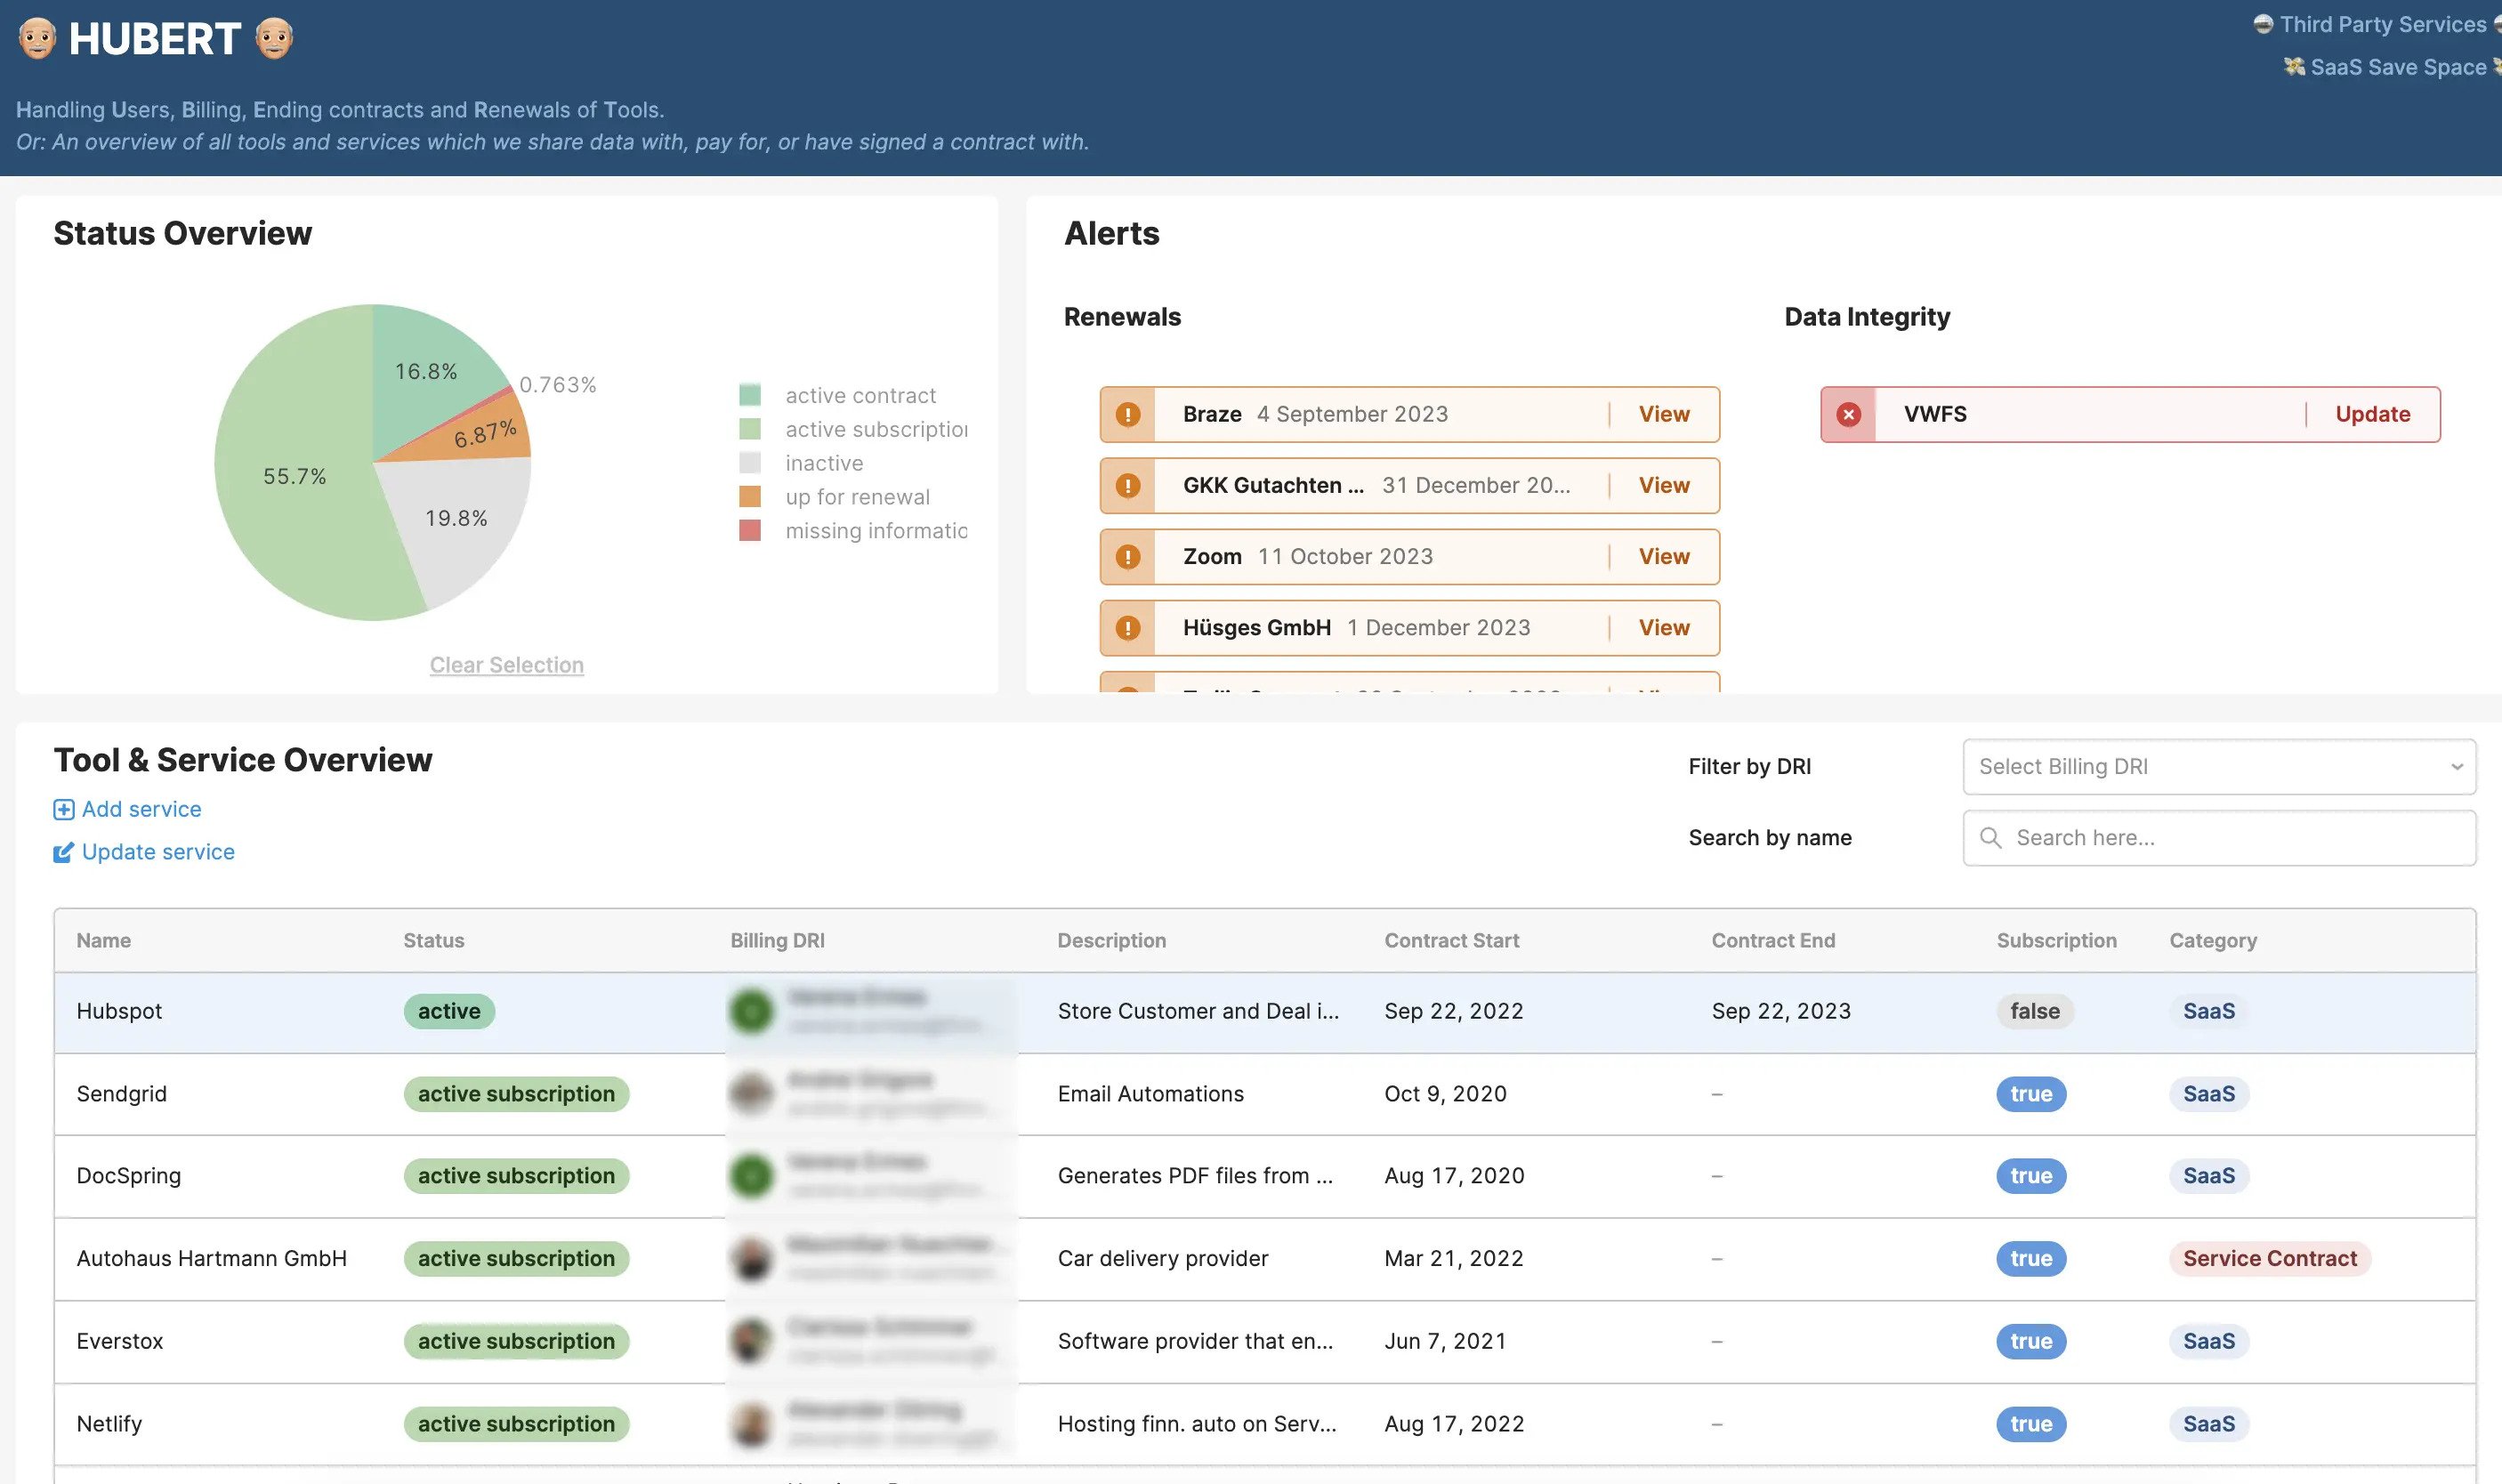Viewport: 2502px width, 1484px height.
Task: Click Netlify name cell
Action: click(109, 1424)
